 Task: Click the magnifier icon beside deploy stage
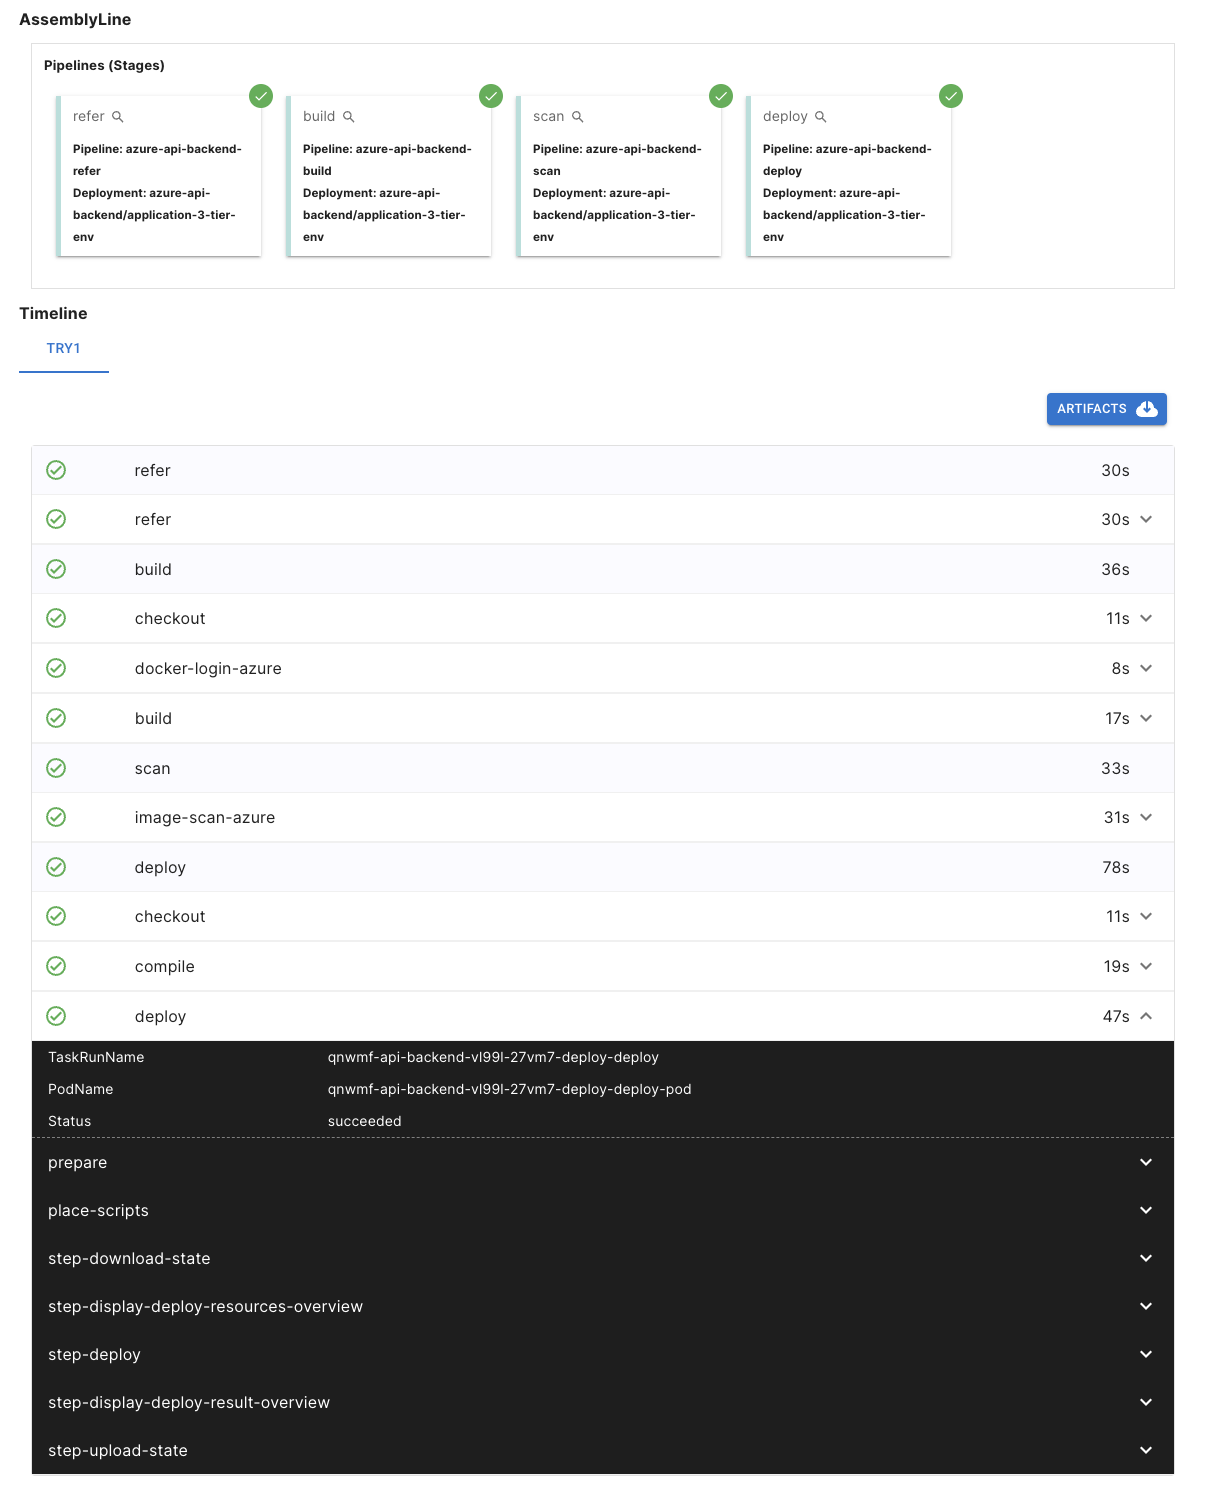click(x=821, y=117)
